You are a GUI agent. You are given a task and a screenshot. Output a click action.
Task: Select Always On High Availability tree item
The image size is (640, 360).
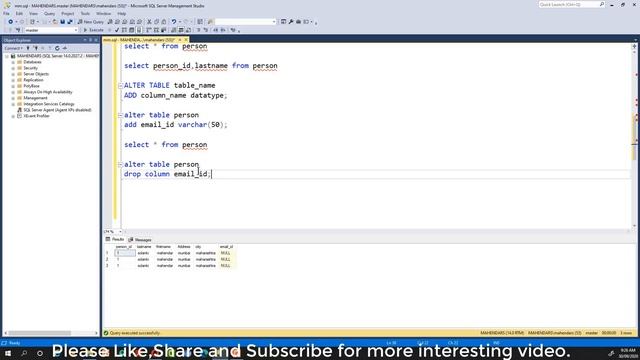(48, 92)
